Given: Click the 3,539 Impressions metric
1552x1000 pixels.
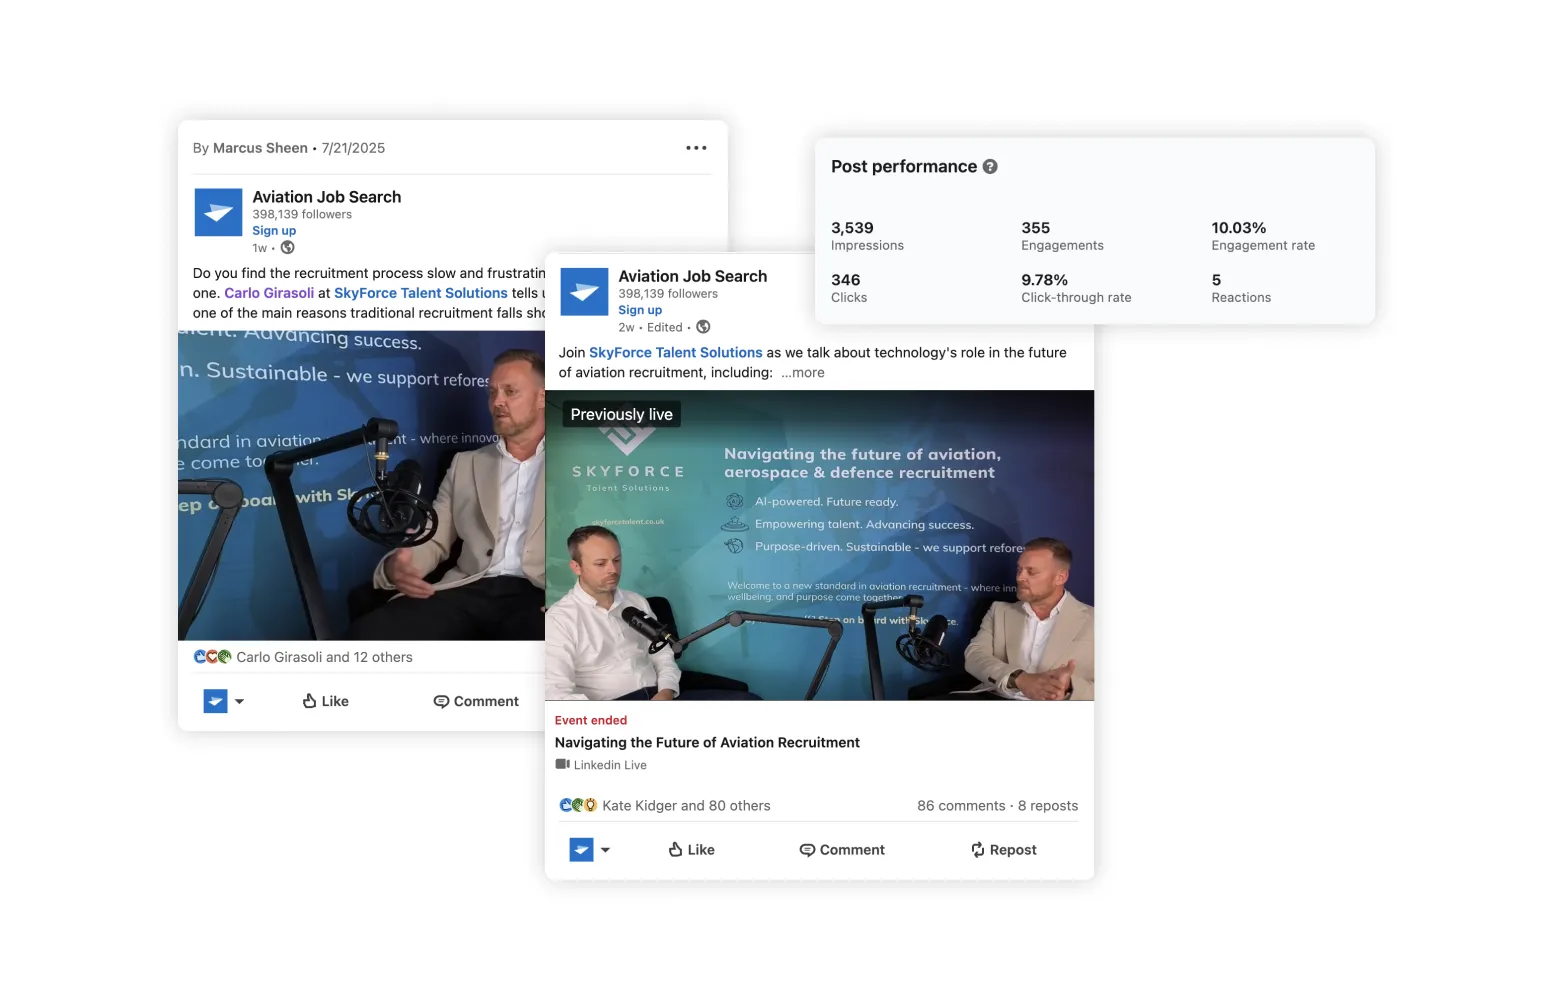Looking at the screenshot, I should click(867, 236).
